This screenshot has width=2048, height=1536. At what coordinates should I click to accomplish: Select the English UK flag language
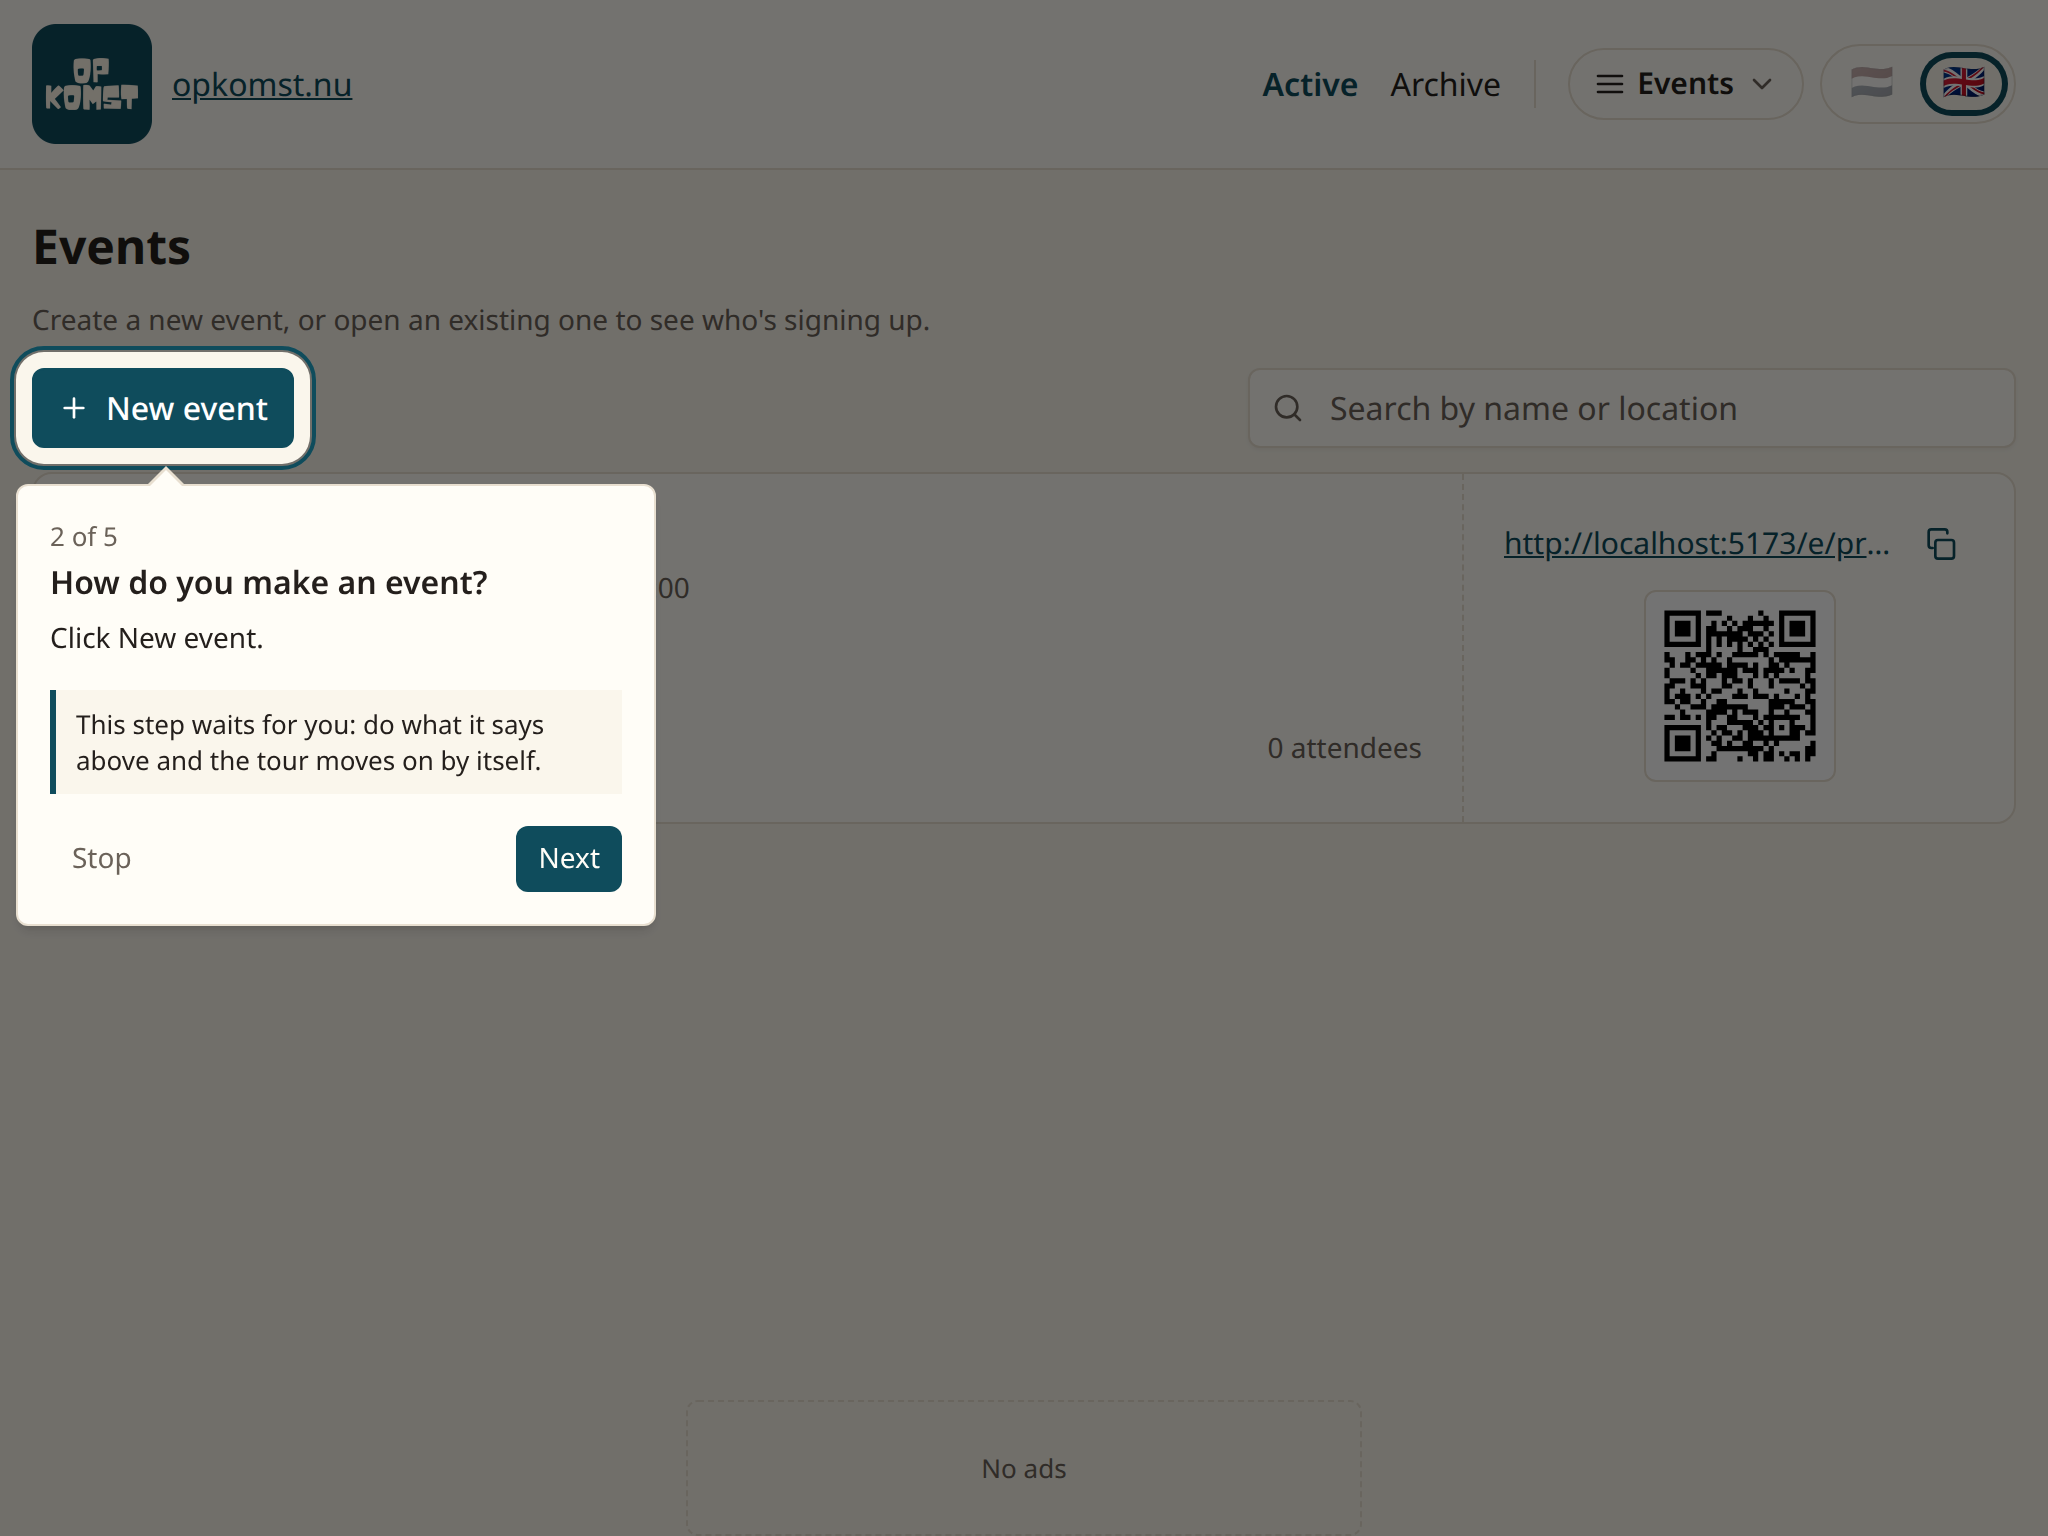pos(1964,84)
